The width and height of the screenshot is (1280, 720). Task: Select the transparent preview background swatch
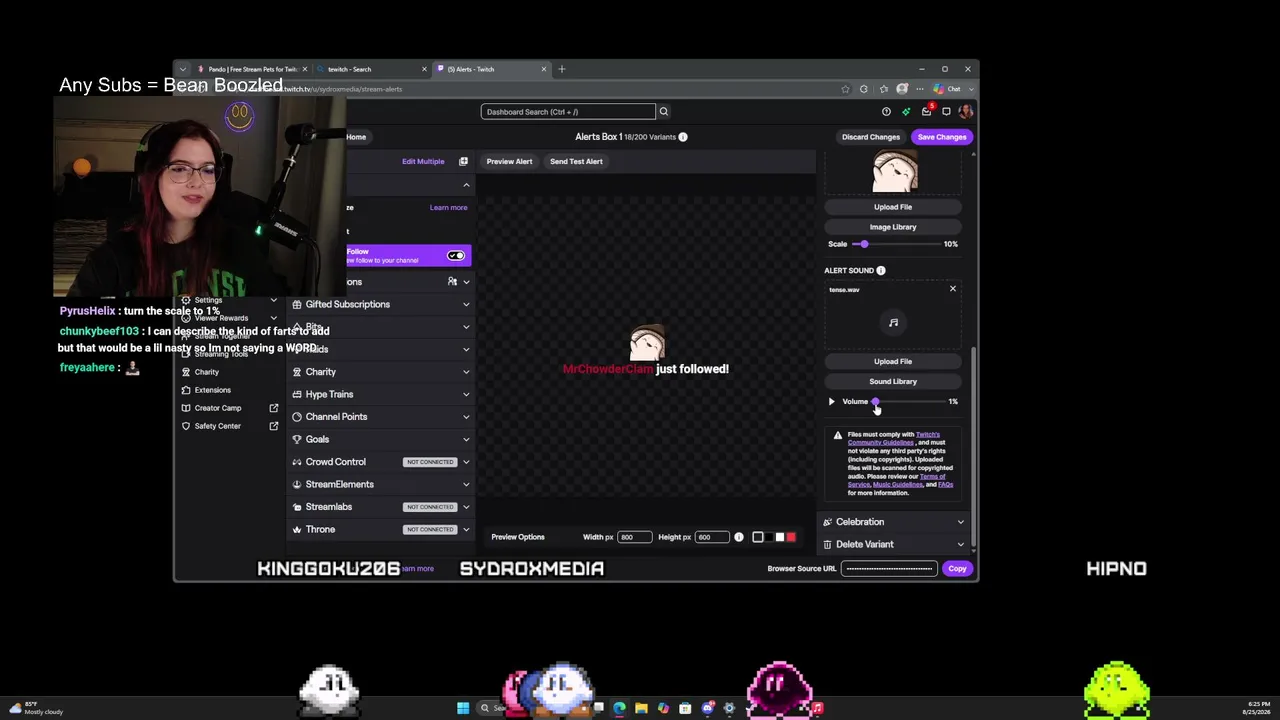[x=758, y=537]
